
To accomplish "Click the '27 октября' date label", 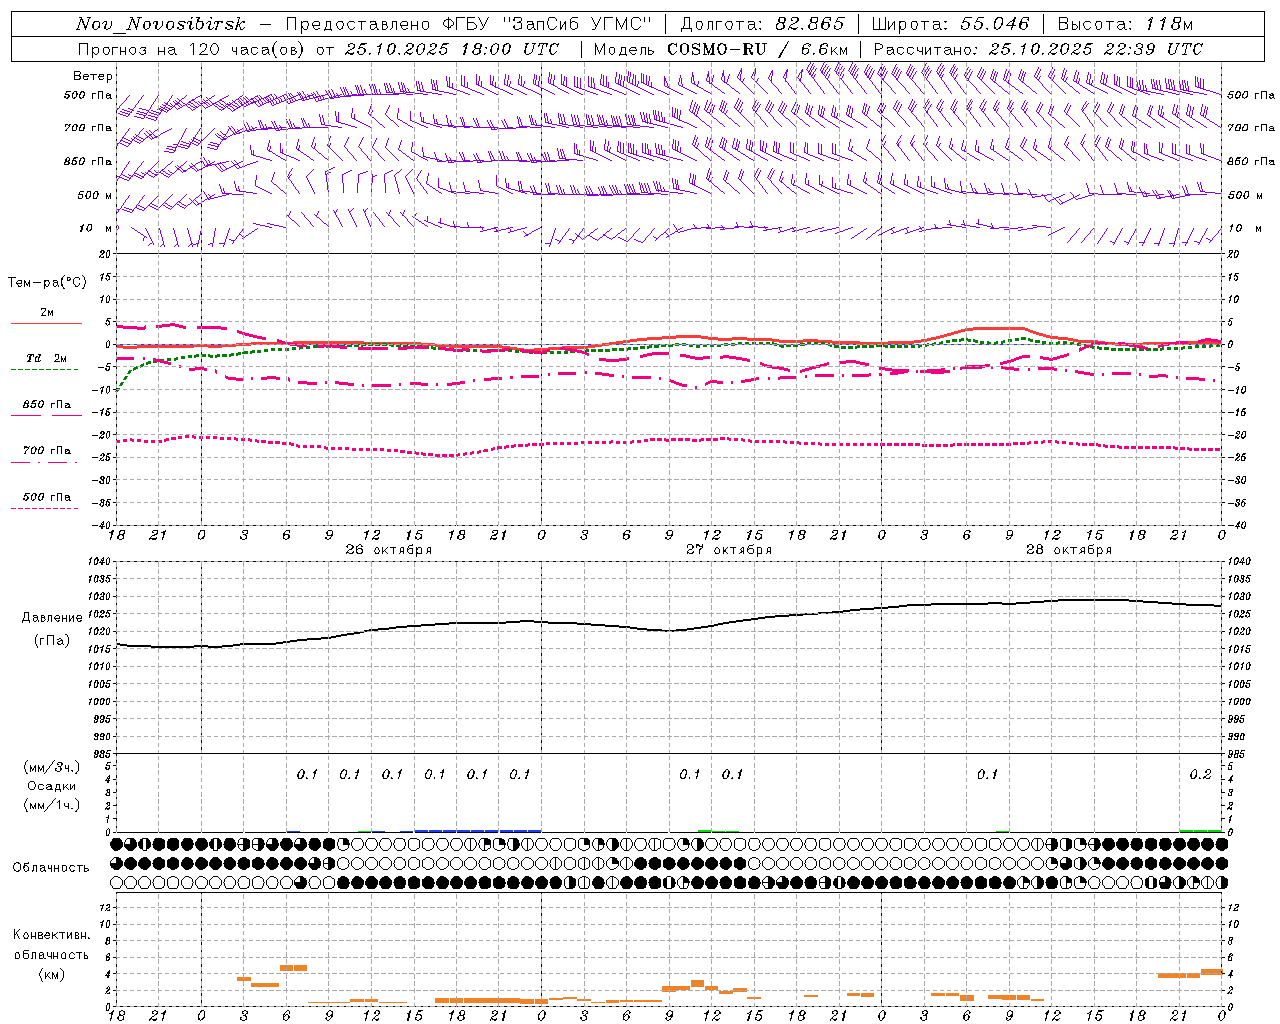I will [728, 550].
